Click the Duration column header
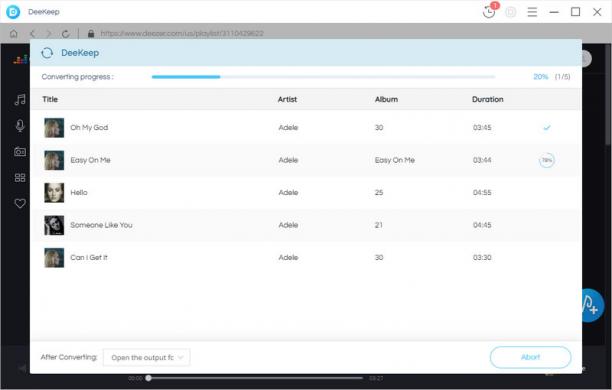This screenshot has height=390, width=612. (x=487, y=99)
